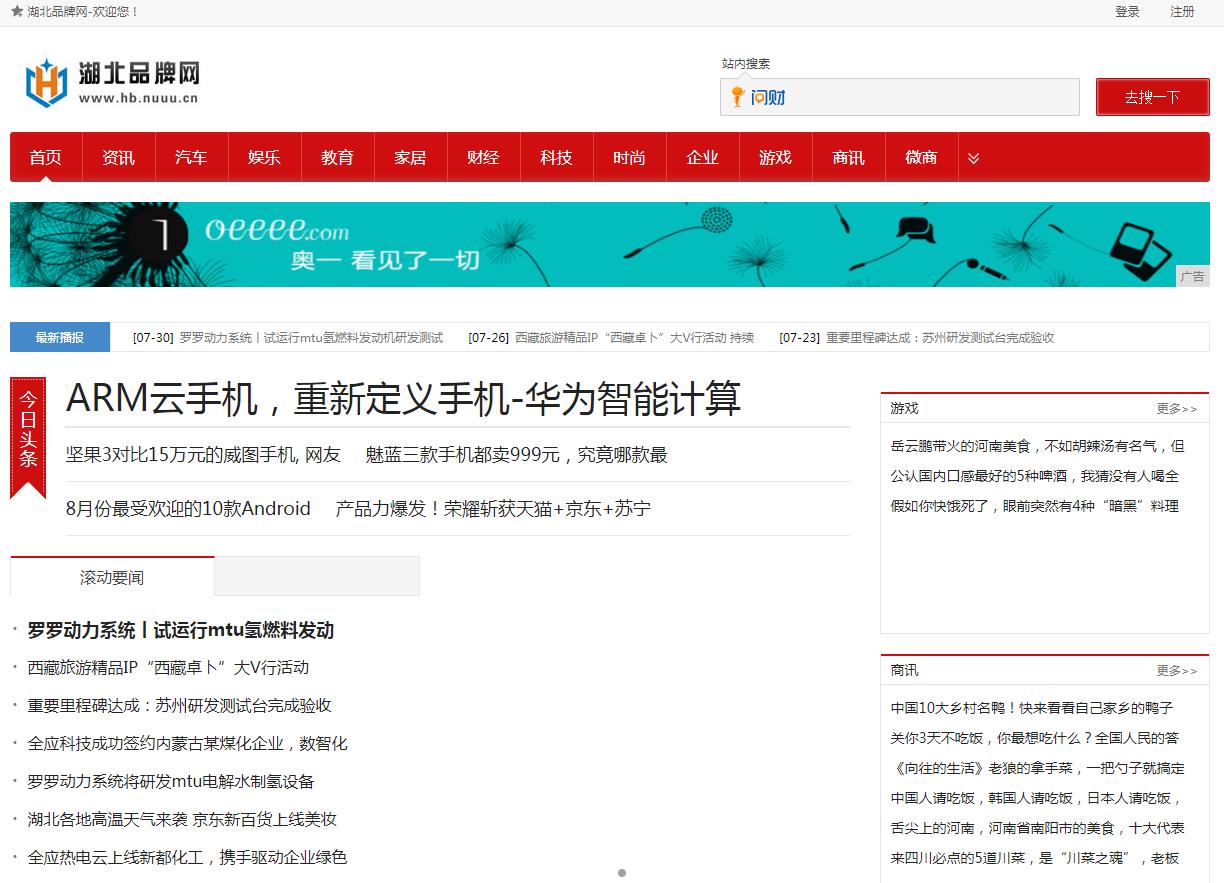The width and height of the screenshot is (1224, 883).
Task: Open 关你3天不吃饭，你最想吃什么 article
Action: [x=1035, y=738]
